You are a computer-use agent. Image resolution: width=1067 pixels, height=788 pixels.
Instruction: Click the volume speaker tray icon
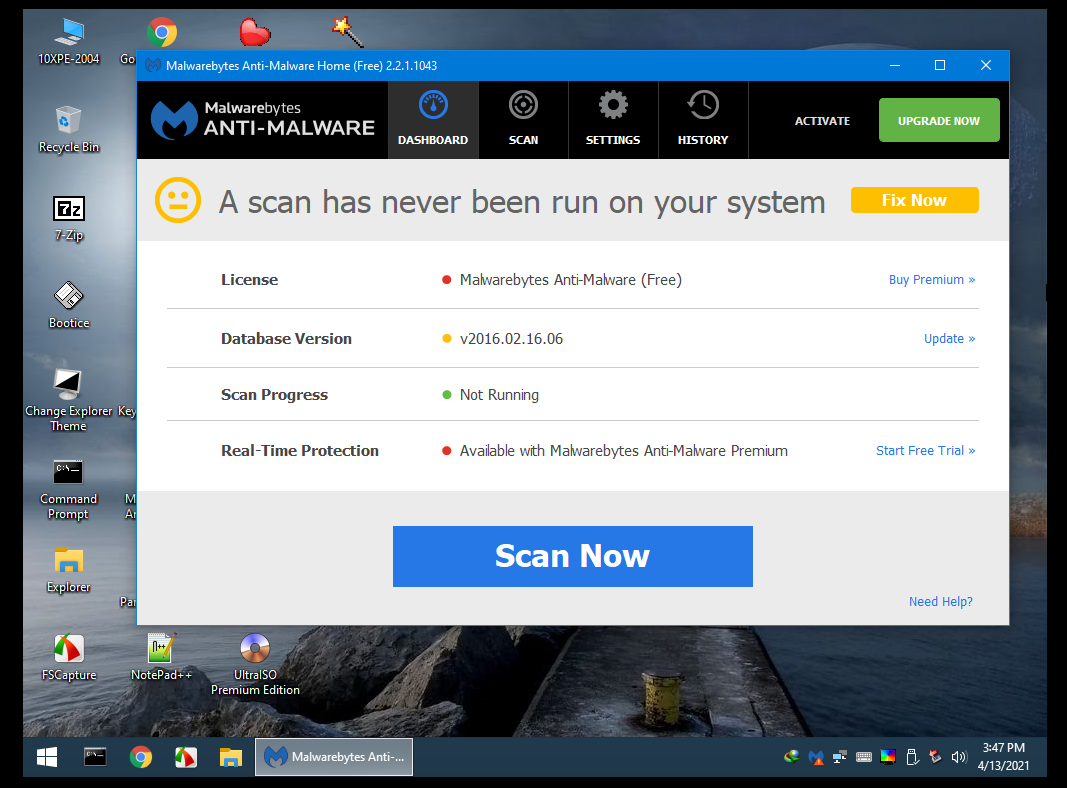tap(959, 757)
